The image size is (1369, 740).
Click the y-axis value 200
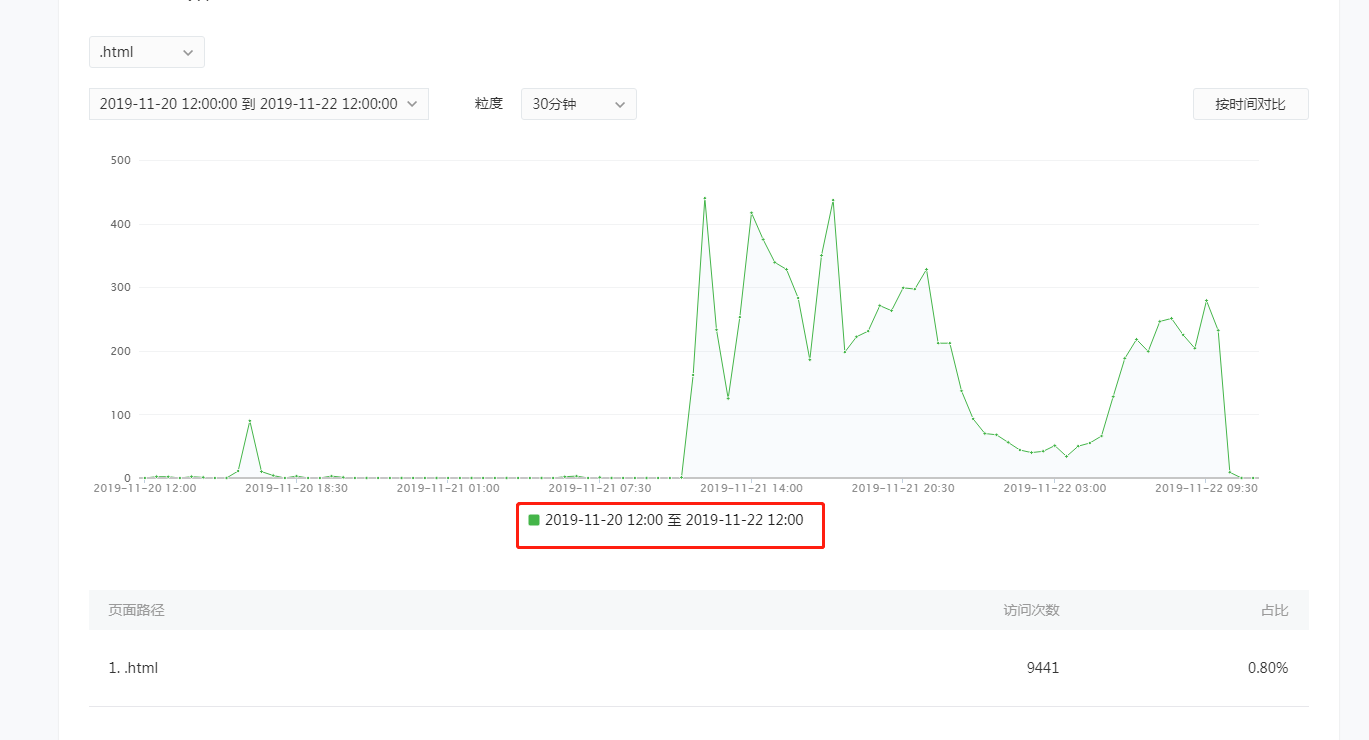click(x=120, y=351)
